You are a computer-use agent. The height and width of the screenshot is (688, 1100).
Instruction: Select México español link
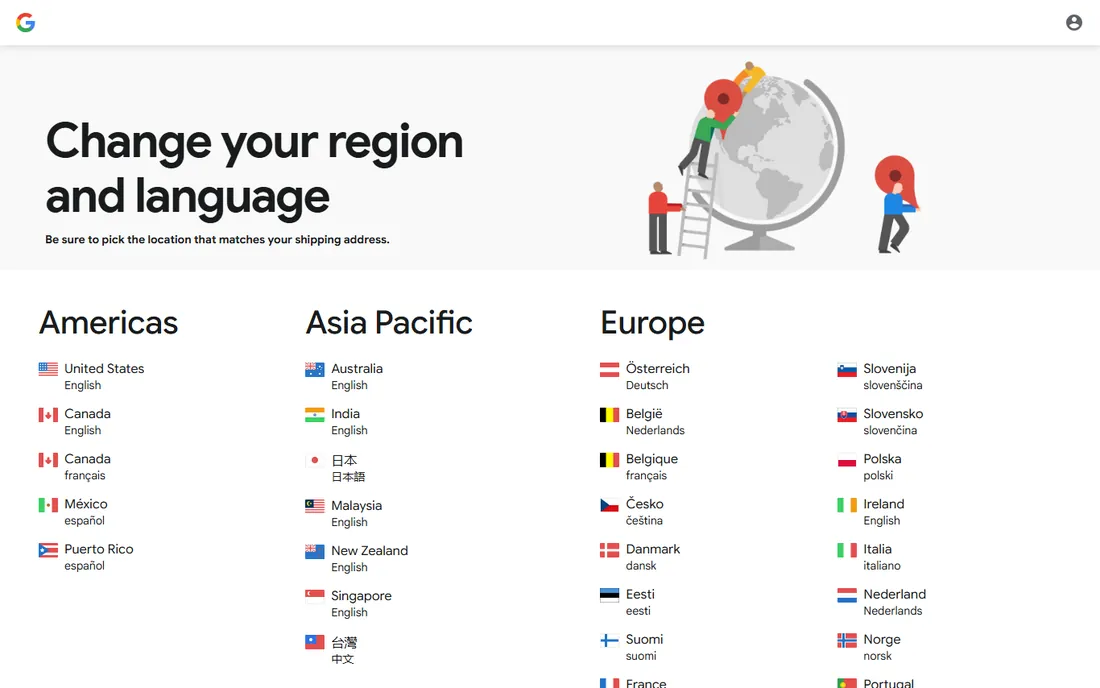[x=73, y=511]
